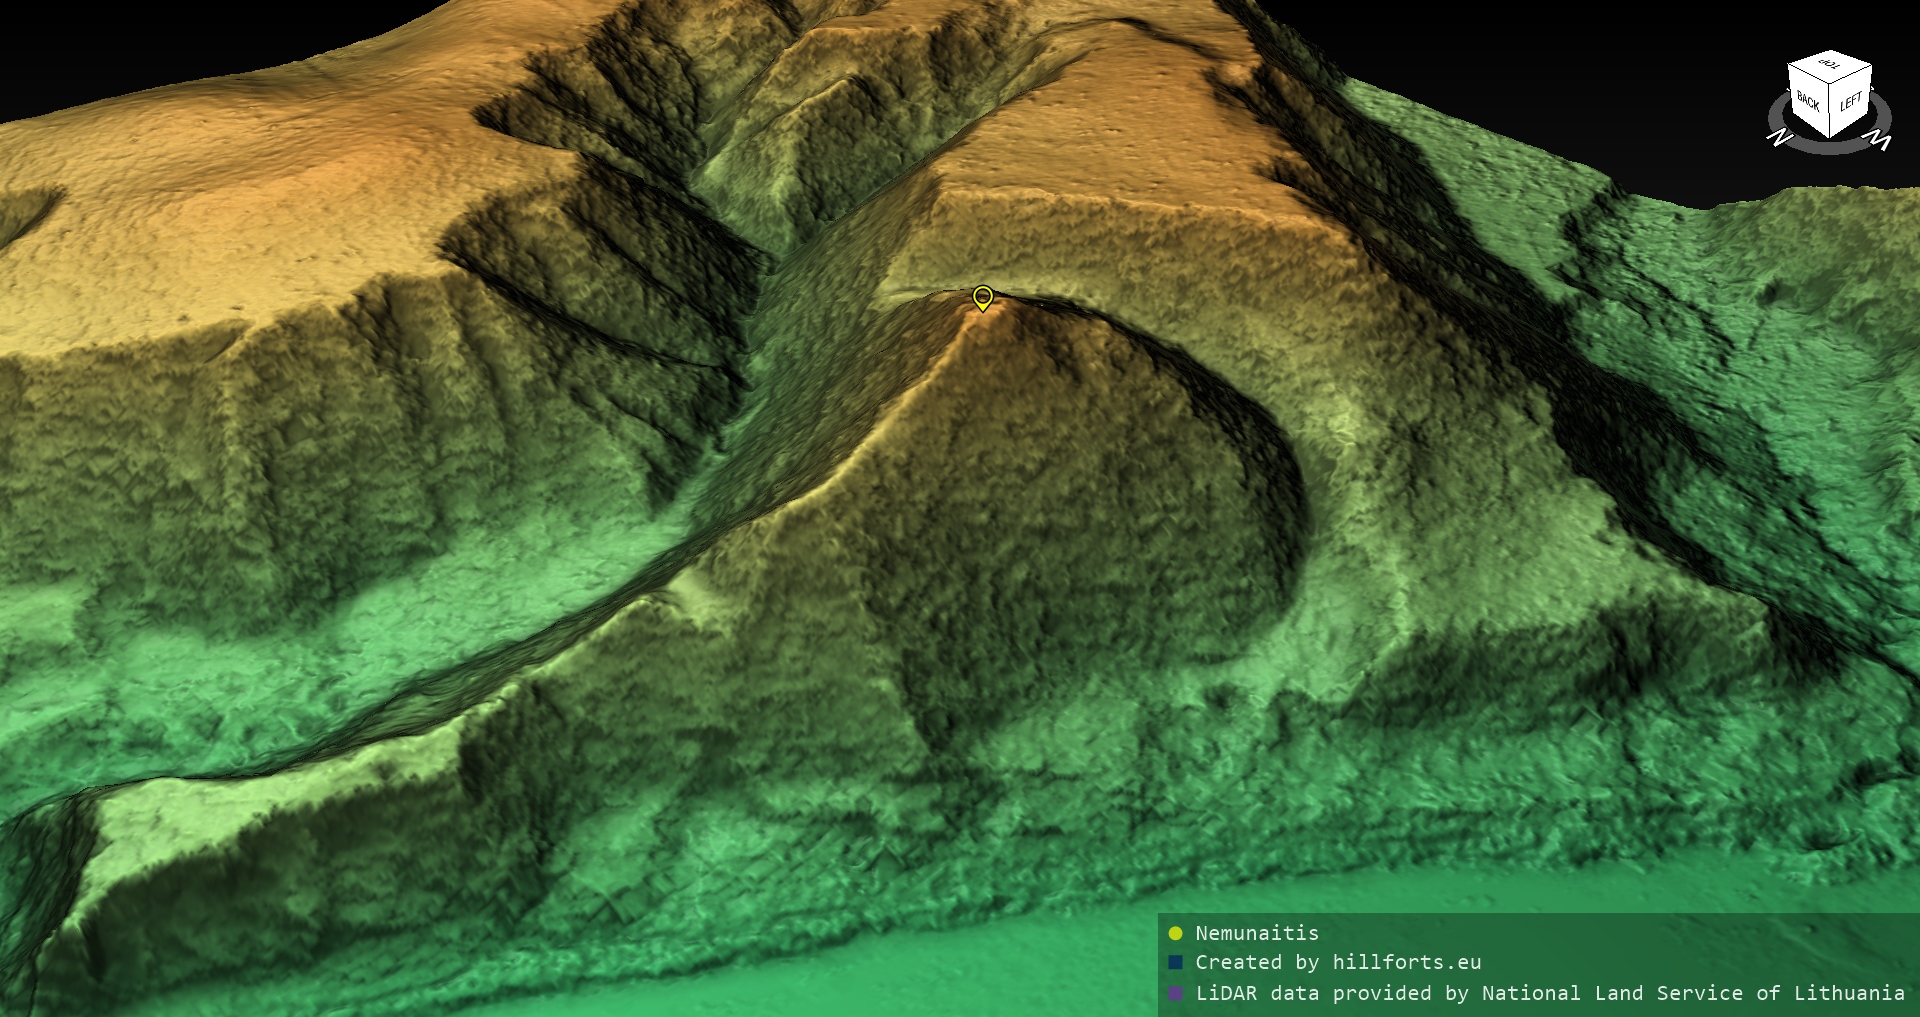
Task: Select the Nemunaitis label in the legend
Action: (x=1257, y=934)
